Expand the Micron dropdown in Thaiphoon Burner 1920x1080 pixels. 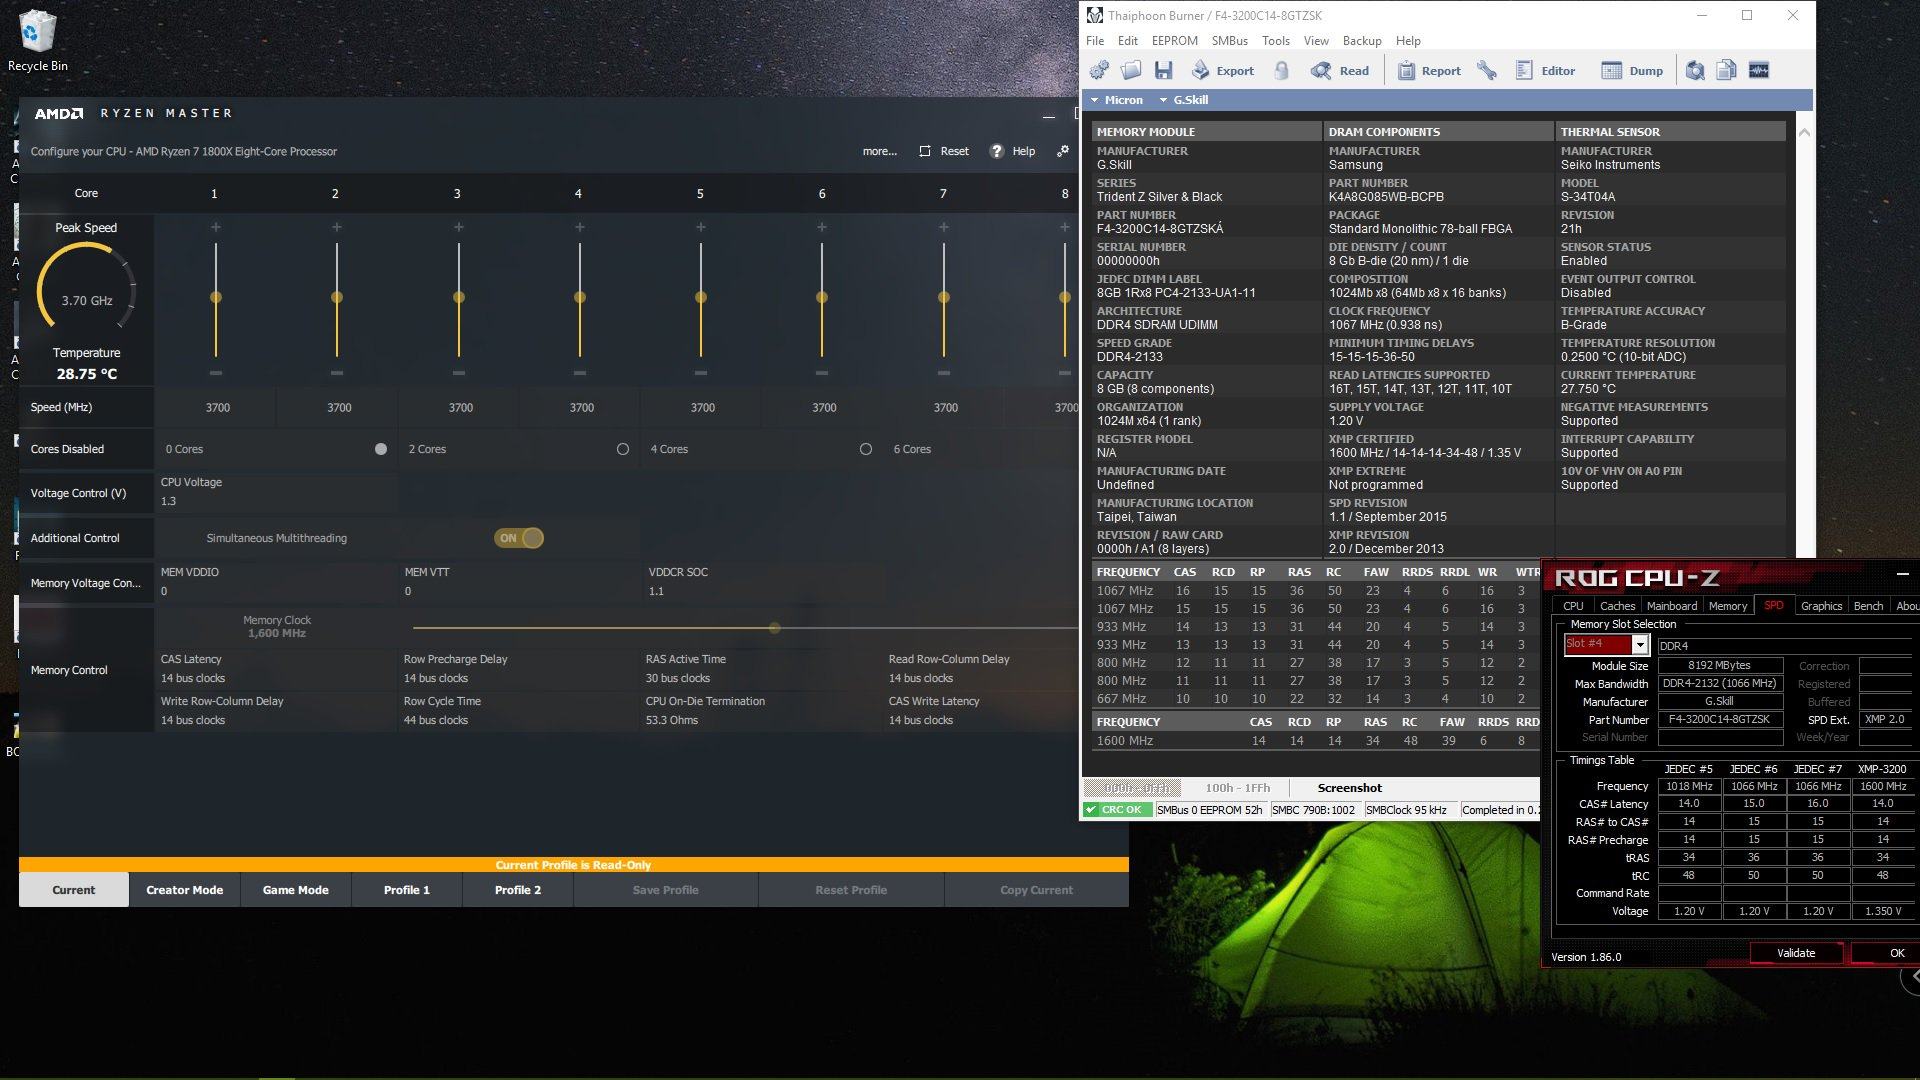pos(1117,100)
